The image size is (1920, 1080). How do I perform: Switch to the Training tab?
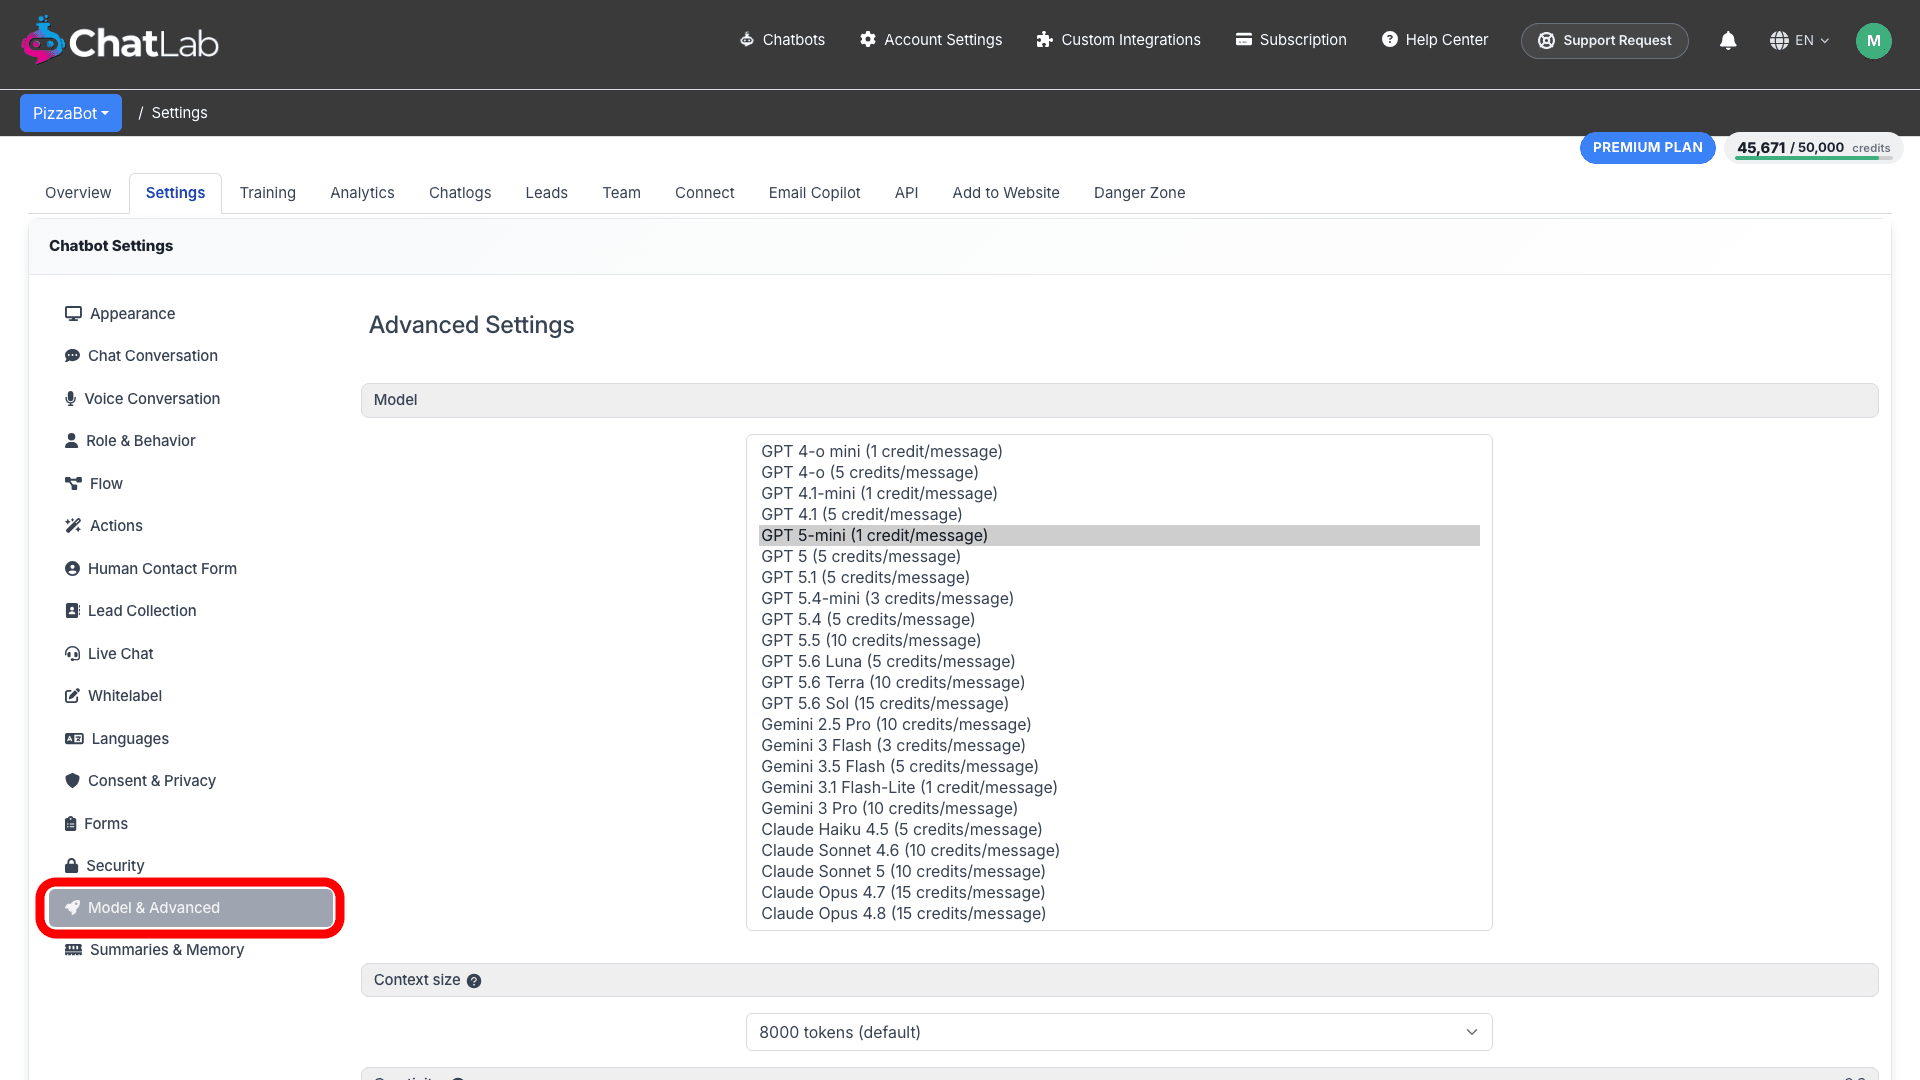coord(268,193)
